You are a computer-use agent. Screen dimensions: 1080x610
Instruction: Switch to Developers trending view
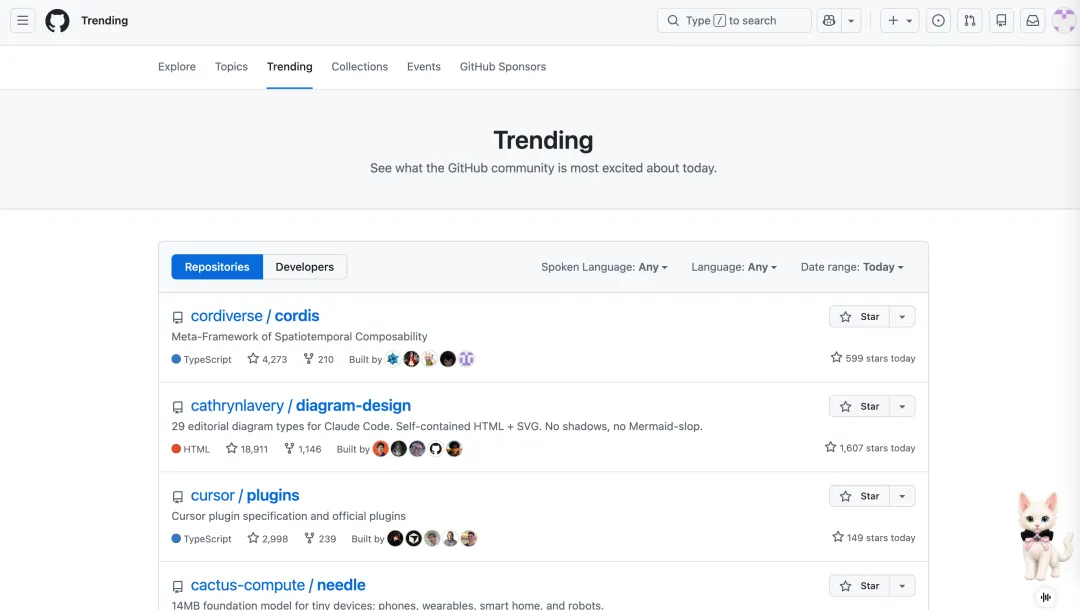304,267
